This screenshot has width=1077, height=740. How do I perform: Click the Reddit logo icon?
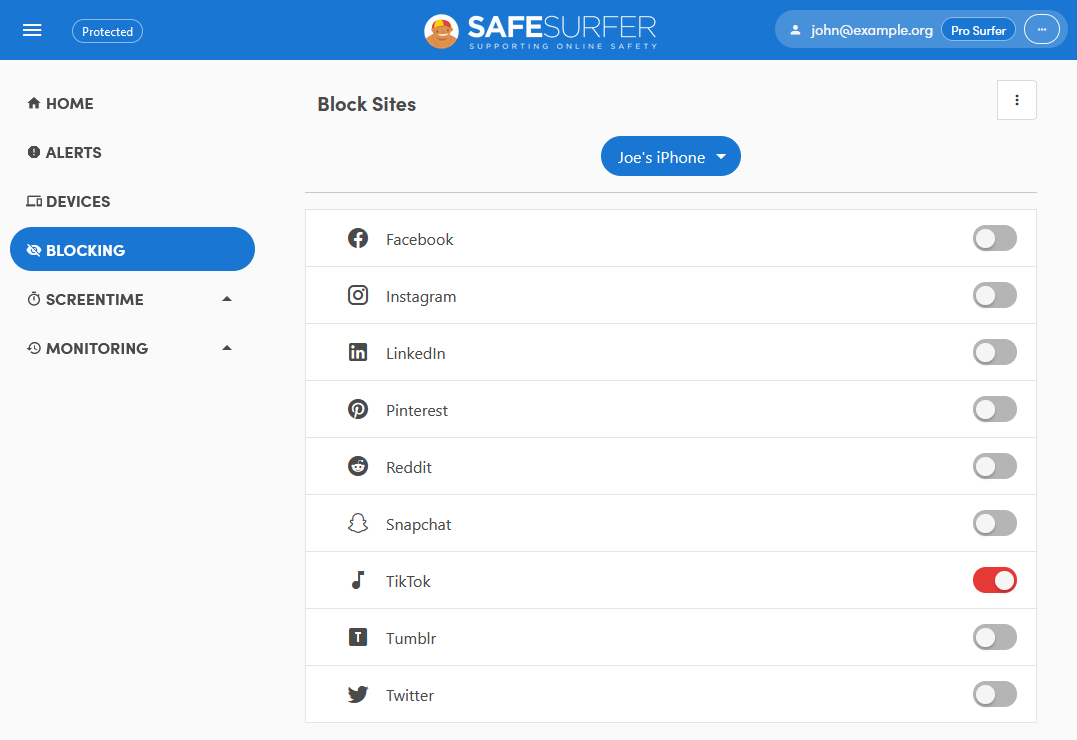(358, 466)
